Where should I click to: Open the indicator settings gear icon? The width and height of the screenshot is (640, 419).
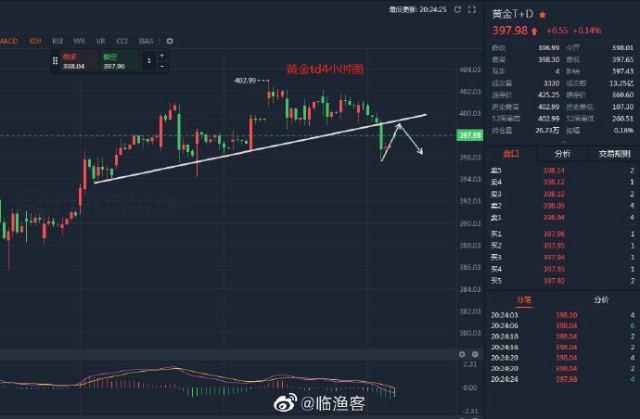coord(170,41)
